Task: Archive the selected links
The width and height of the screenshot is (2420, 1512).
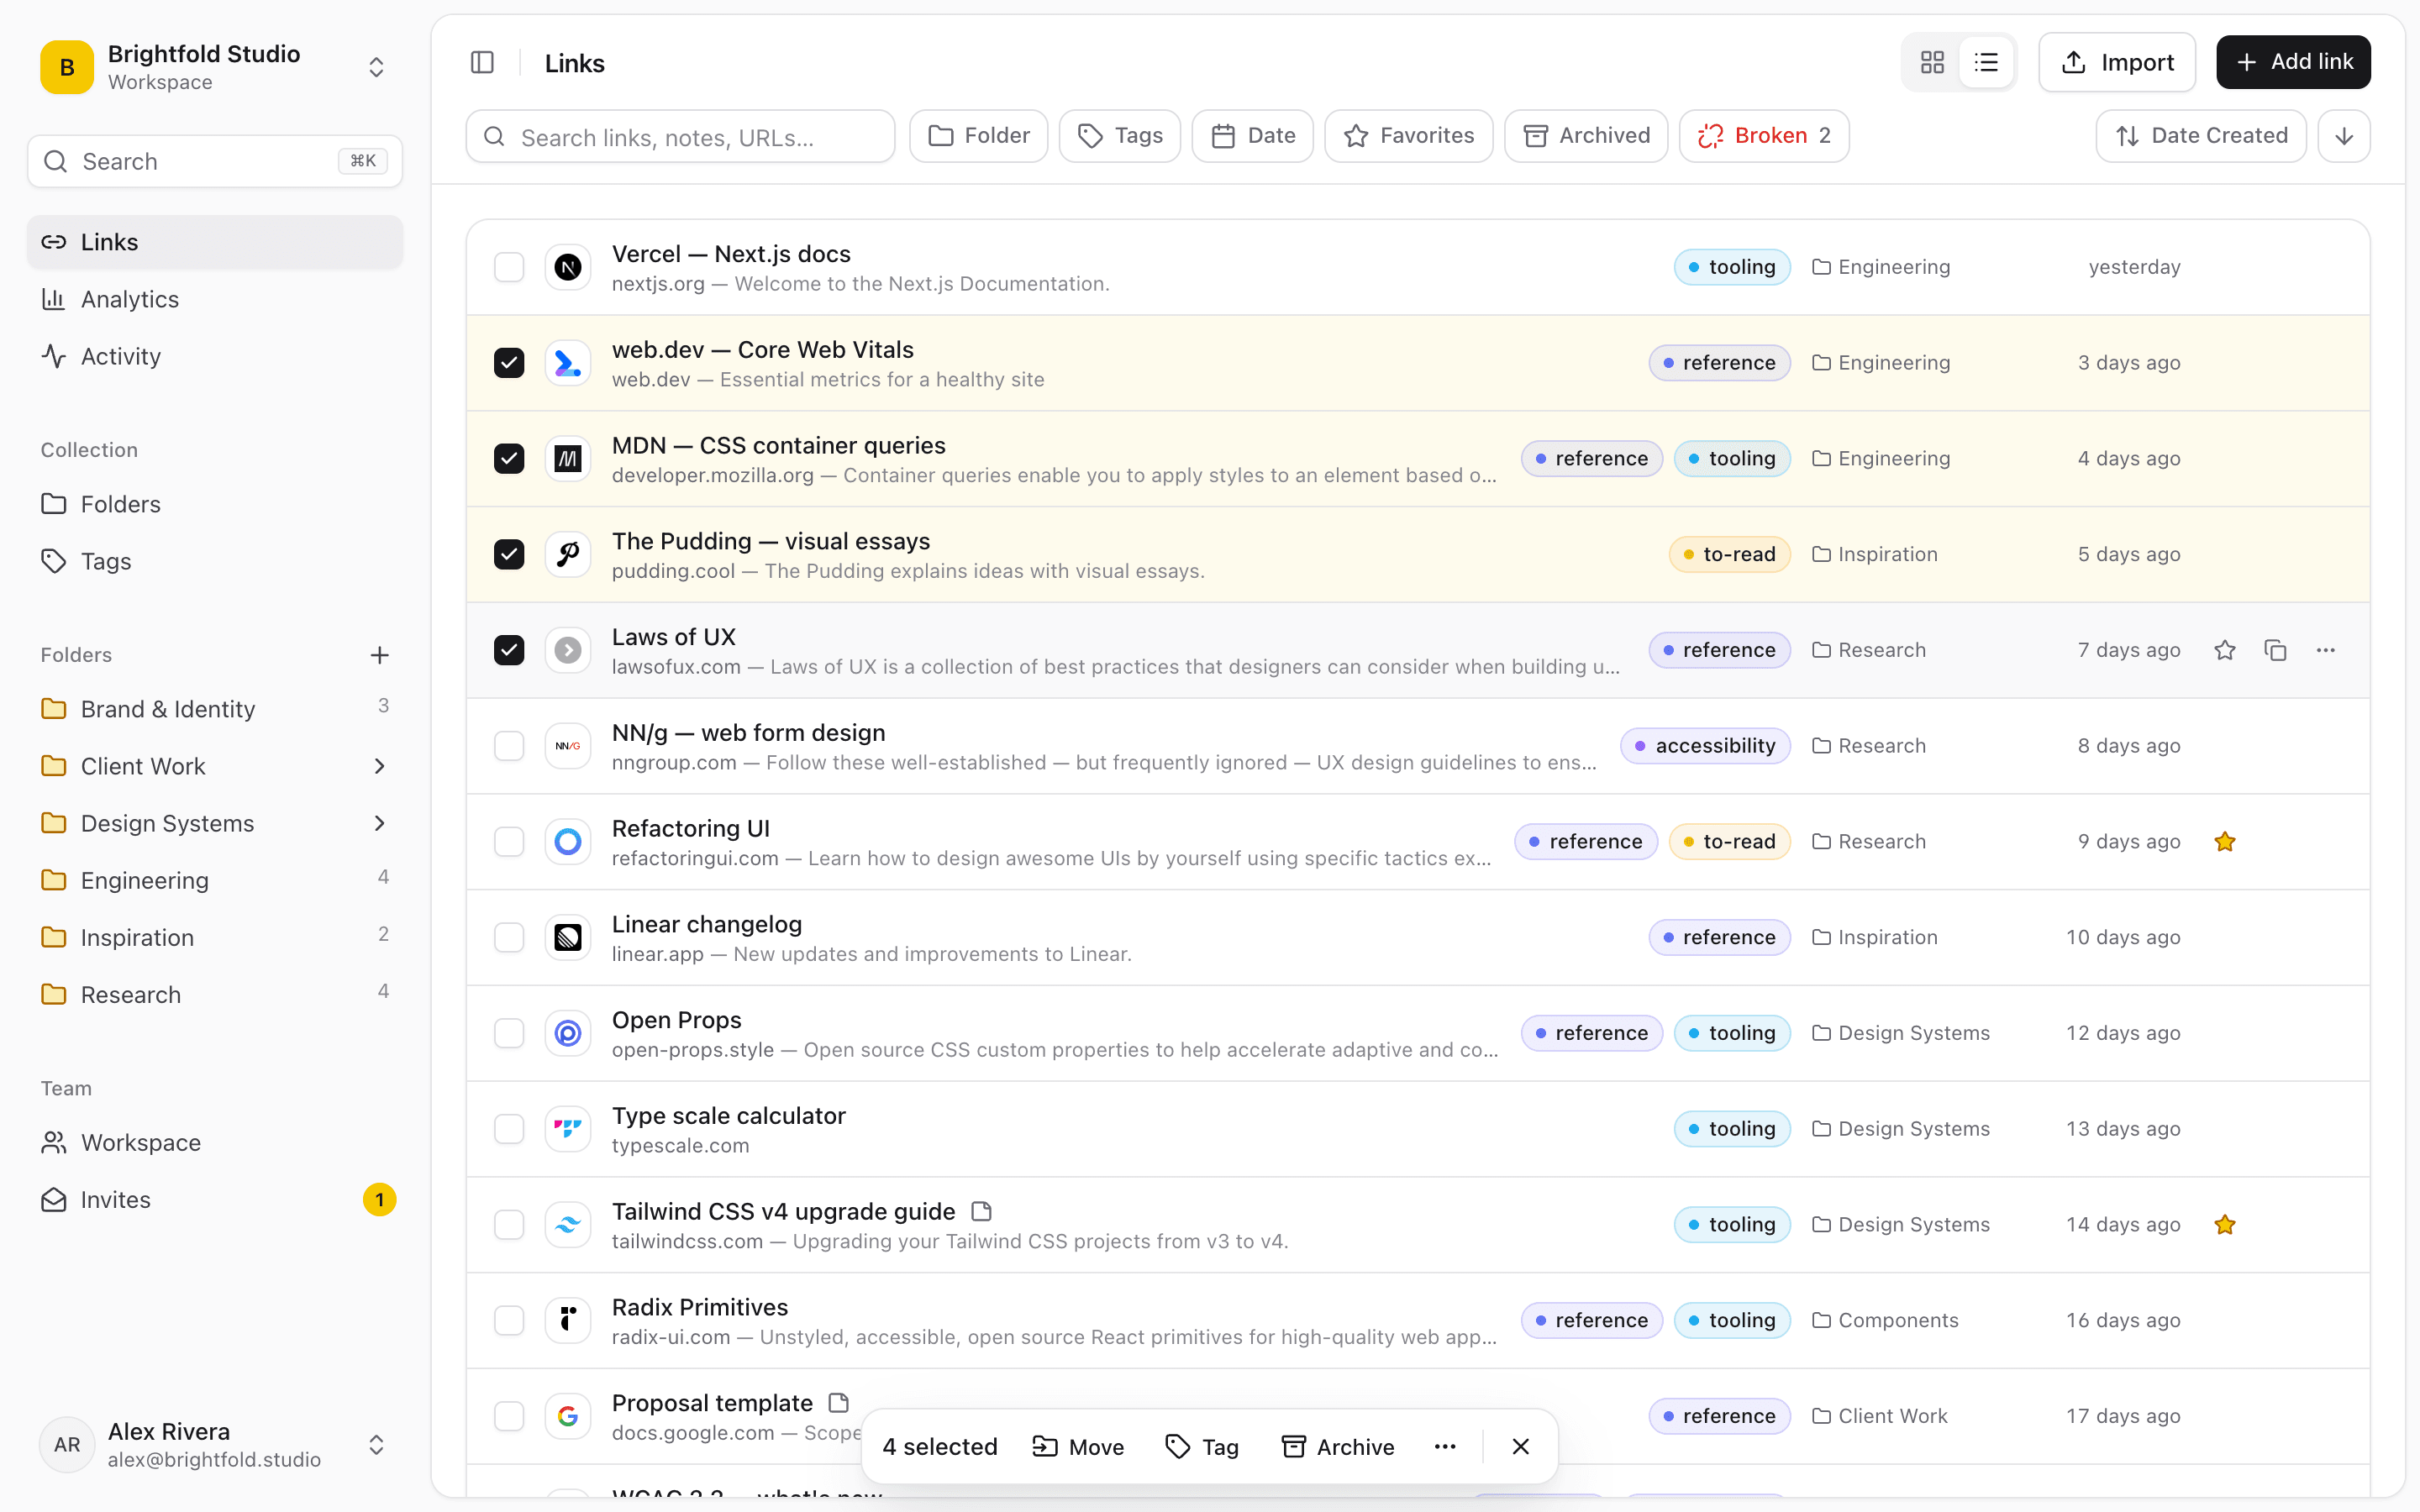Action: point(1338,1447)
